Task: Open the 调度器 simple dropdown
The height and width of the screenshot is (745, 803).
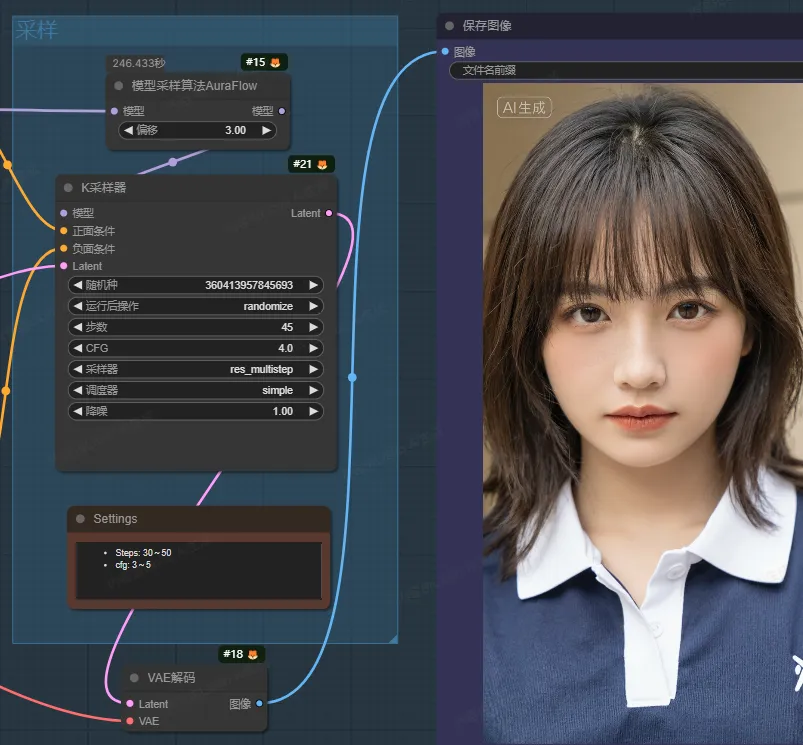Action: click(x=196, y=390)
